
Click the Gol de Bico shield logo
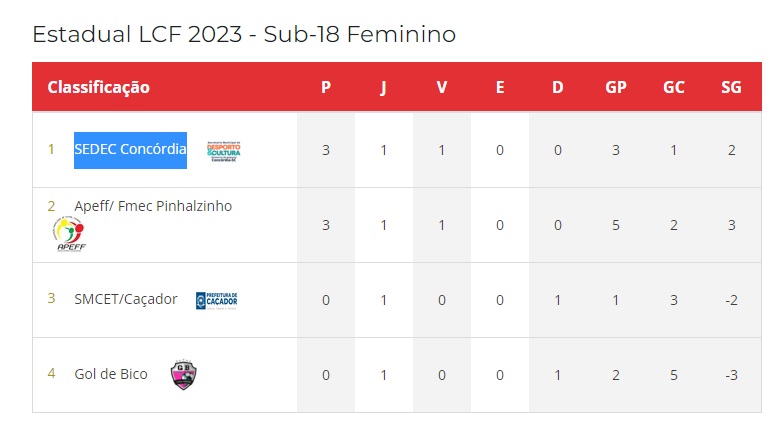tap(183, 374)
